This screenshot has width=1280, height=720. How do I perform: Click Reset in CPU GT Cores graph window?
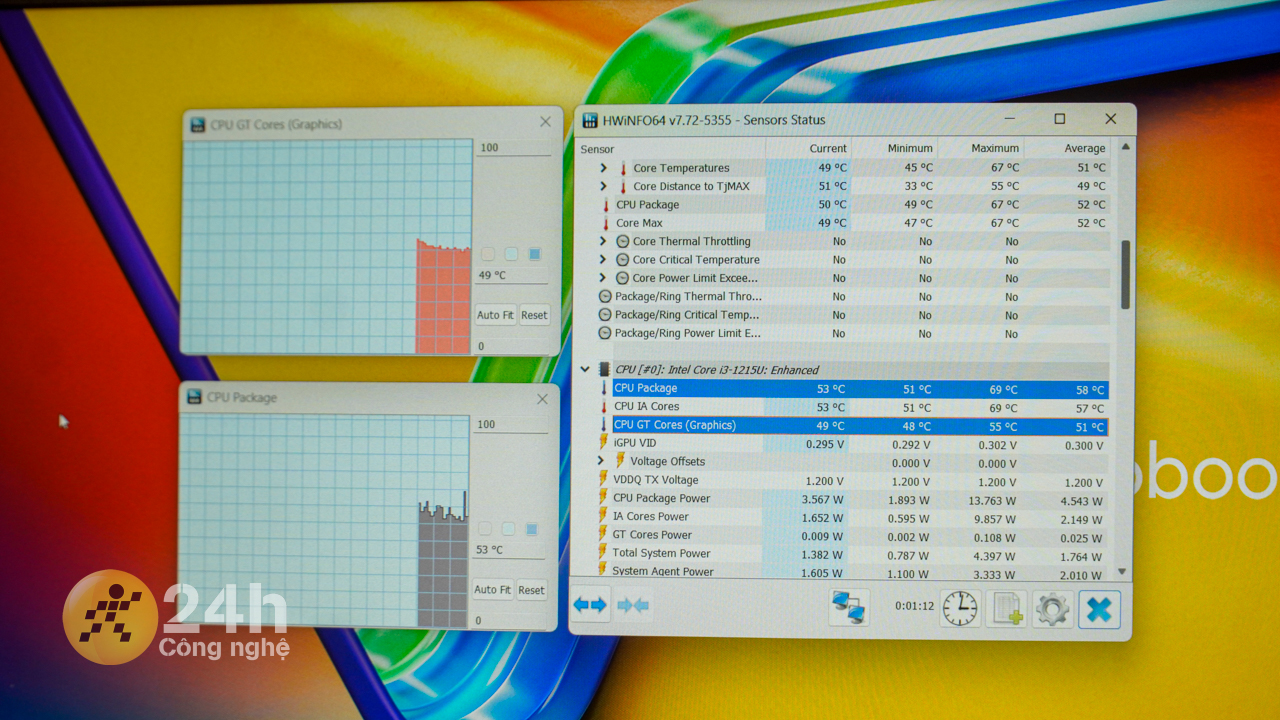click(x=534, y=315)
